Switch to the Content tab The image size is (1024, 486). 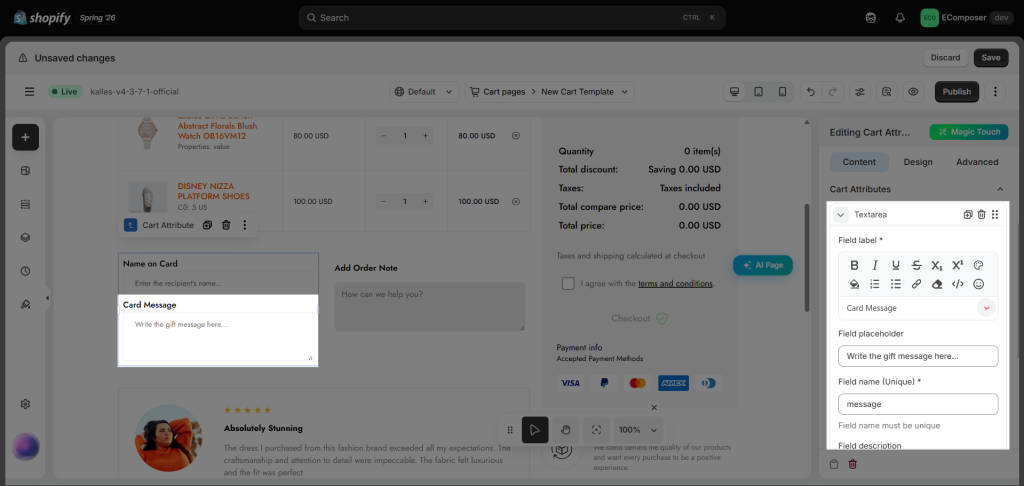[x=859, y=162]
